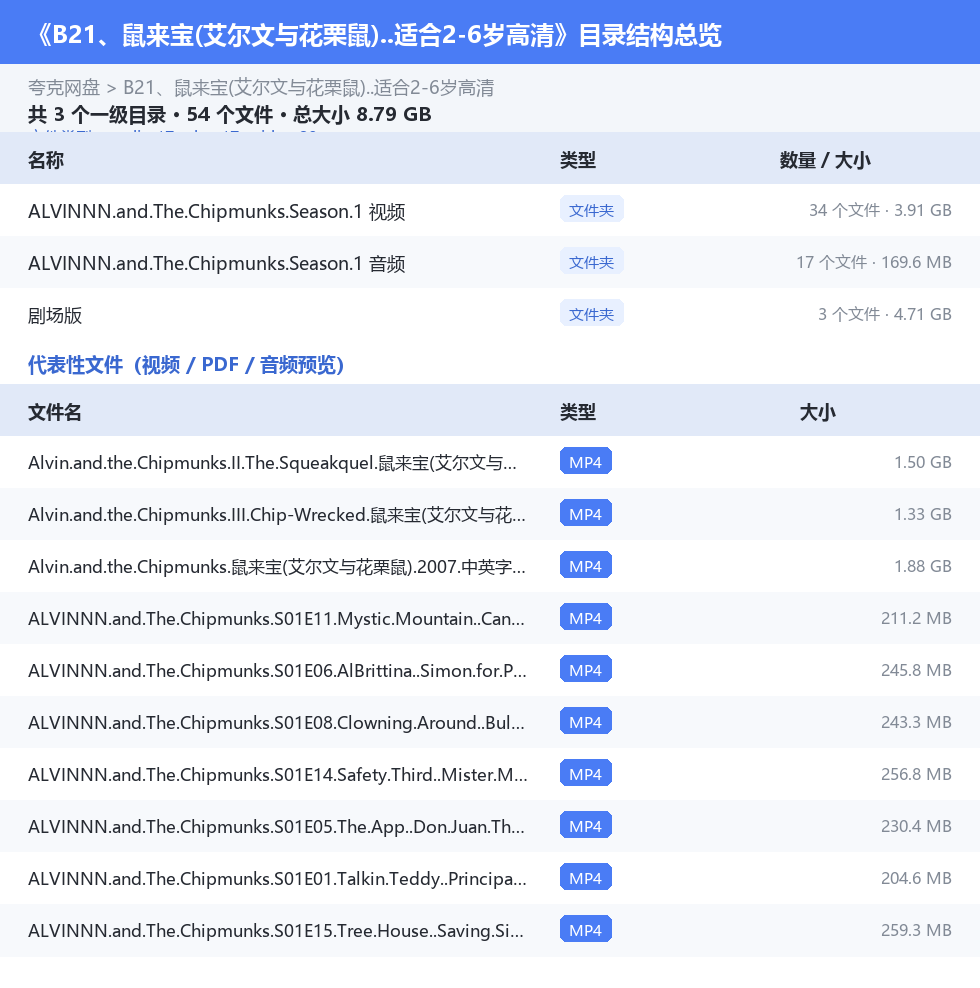Select file S01E15.Tree.House
This screenshot has width=980, height=988.
tap(275, 931)
